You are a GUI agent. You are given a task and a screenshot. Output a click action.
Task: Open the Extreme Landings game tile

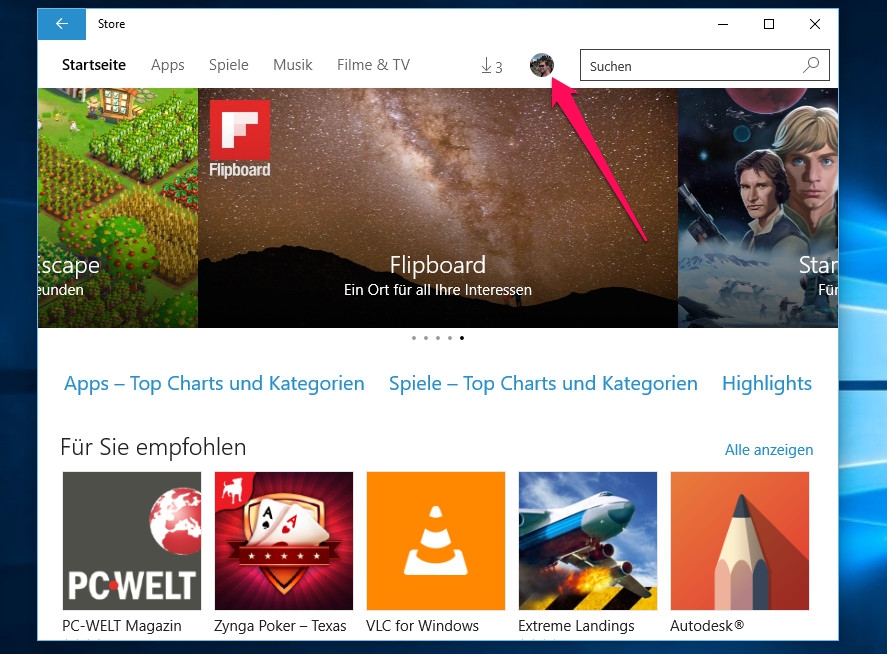[x=588, y=541]
